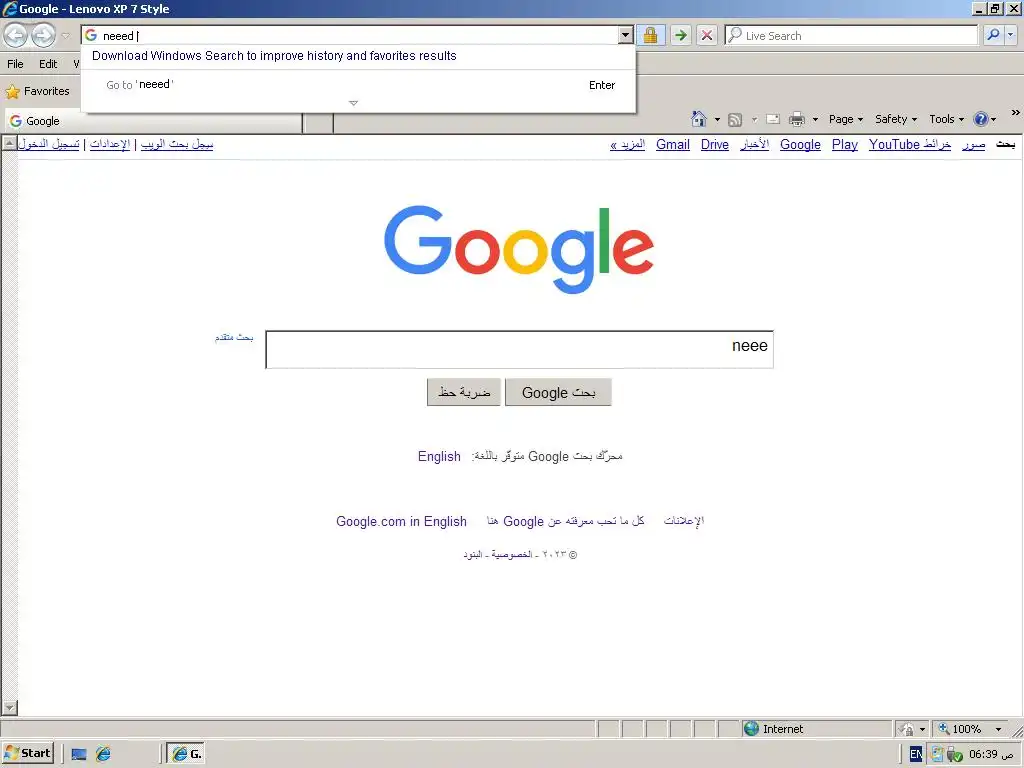Open the search provider options dropdown

[1010, 35]
